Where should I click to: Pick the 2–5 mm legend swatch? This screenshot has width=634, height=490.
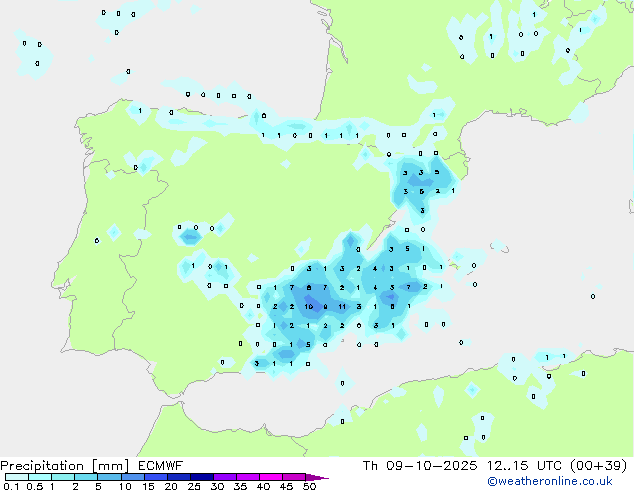pos(86,477)
